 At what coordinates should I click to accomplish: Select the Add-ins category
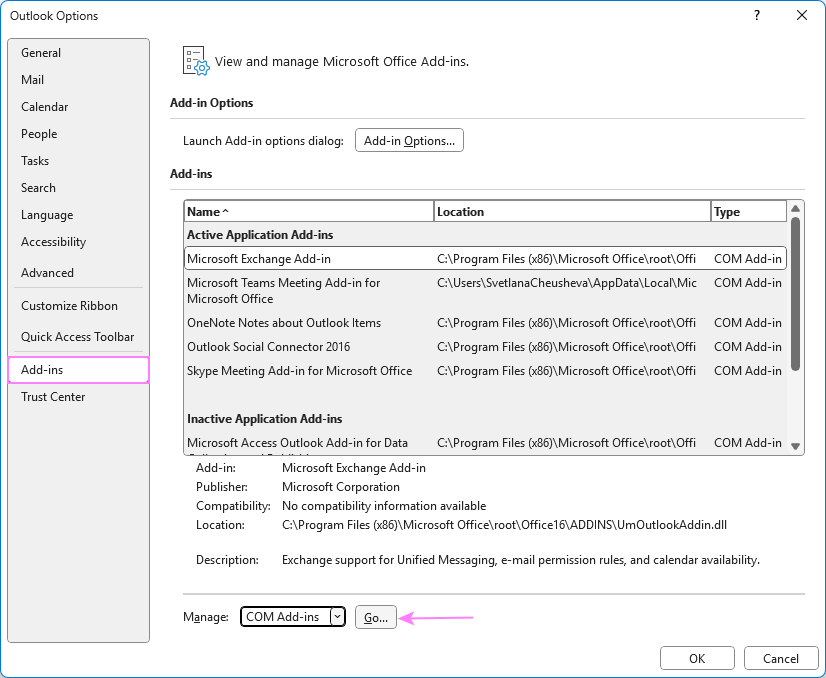coord(78,370)
